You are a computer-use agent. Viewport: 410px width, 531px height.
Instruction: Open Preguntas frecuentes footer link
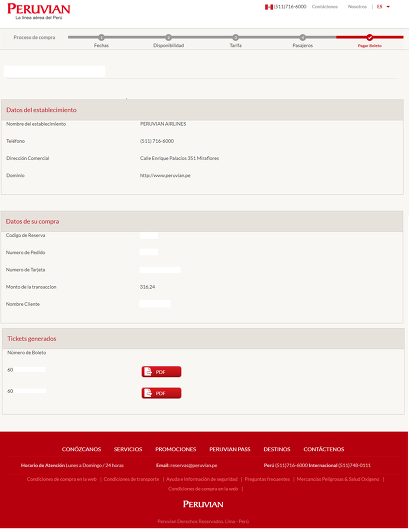(267, 479)
